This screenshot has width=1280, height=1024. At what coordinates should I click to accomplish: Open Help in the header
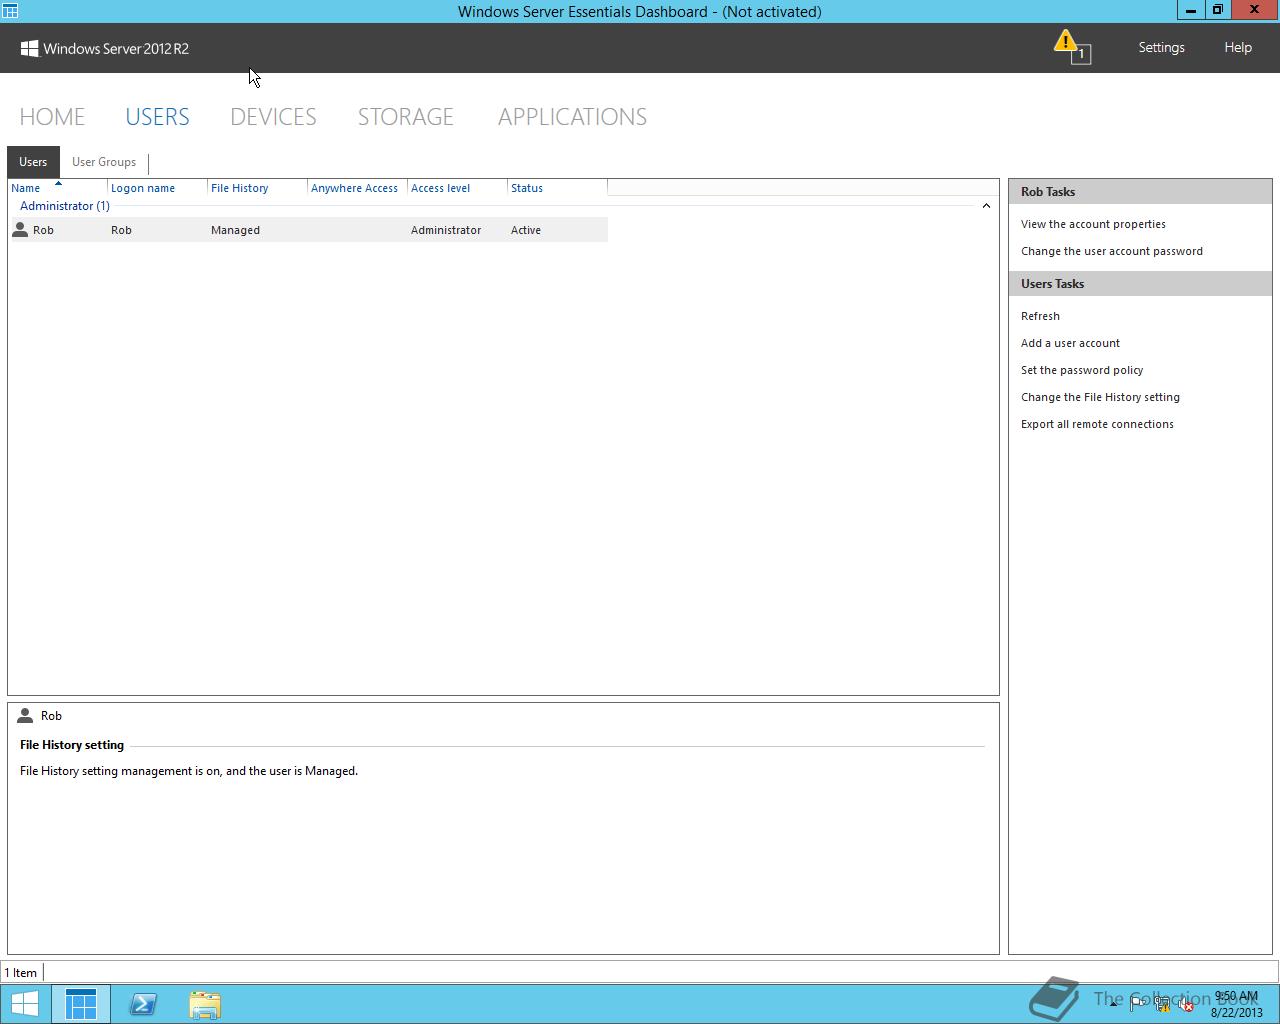click(1238, 47)
